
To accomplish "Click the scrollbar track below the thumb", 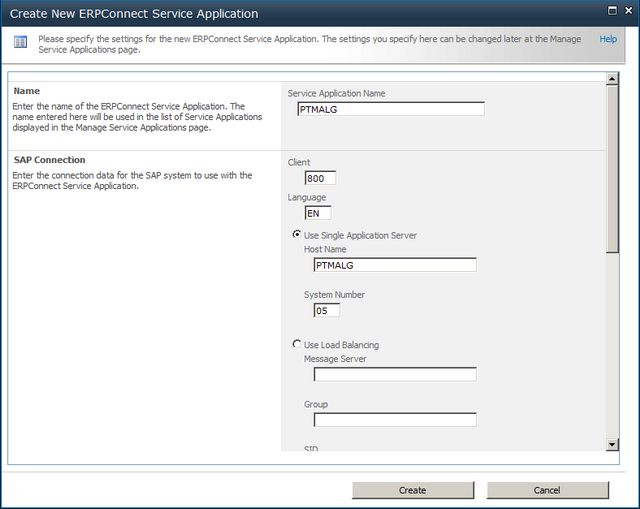I will [x=612, y=345].
